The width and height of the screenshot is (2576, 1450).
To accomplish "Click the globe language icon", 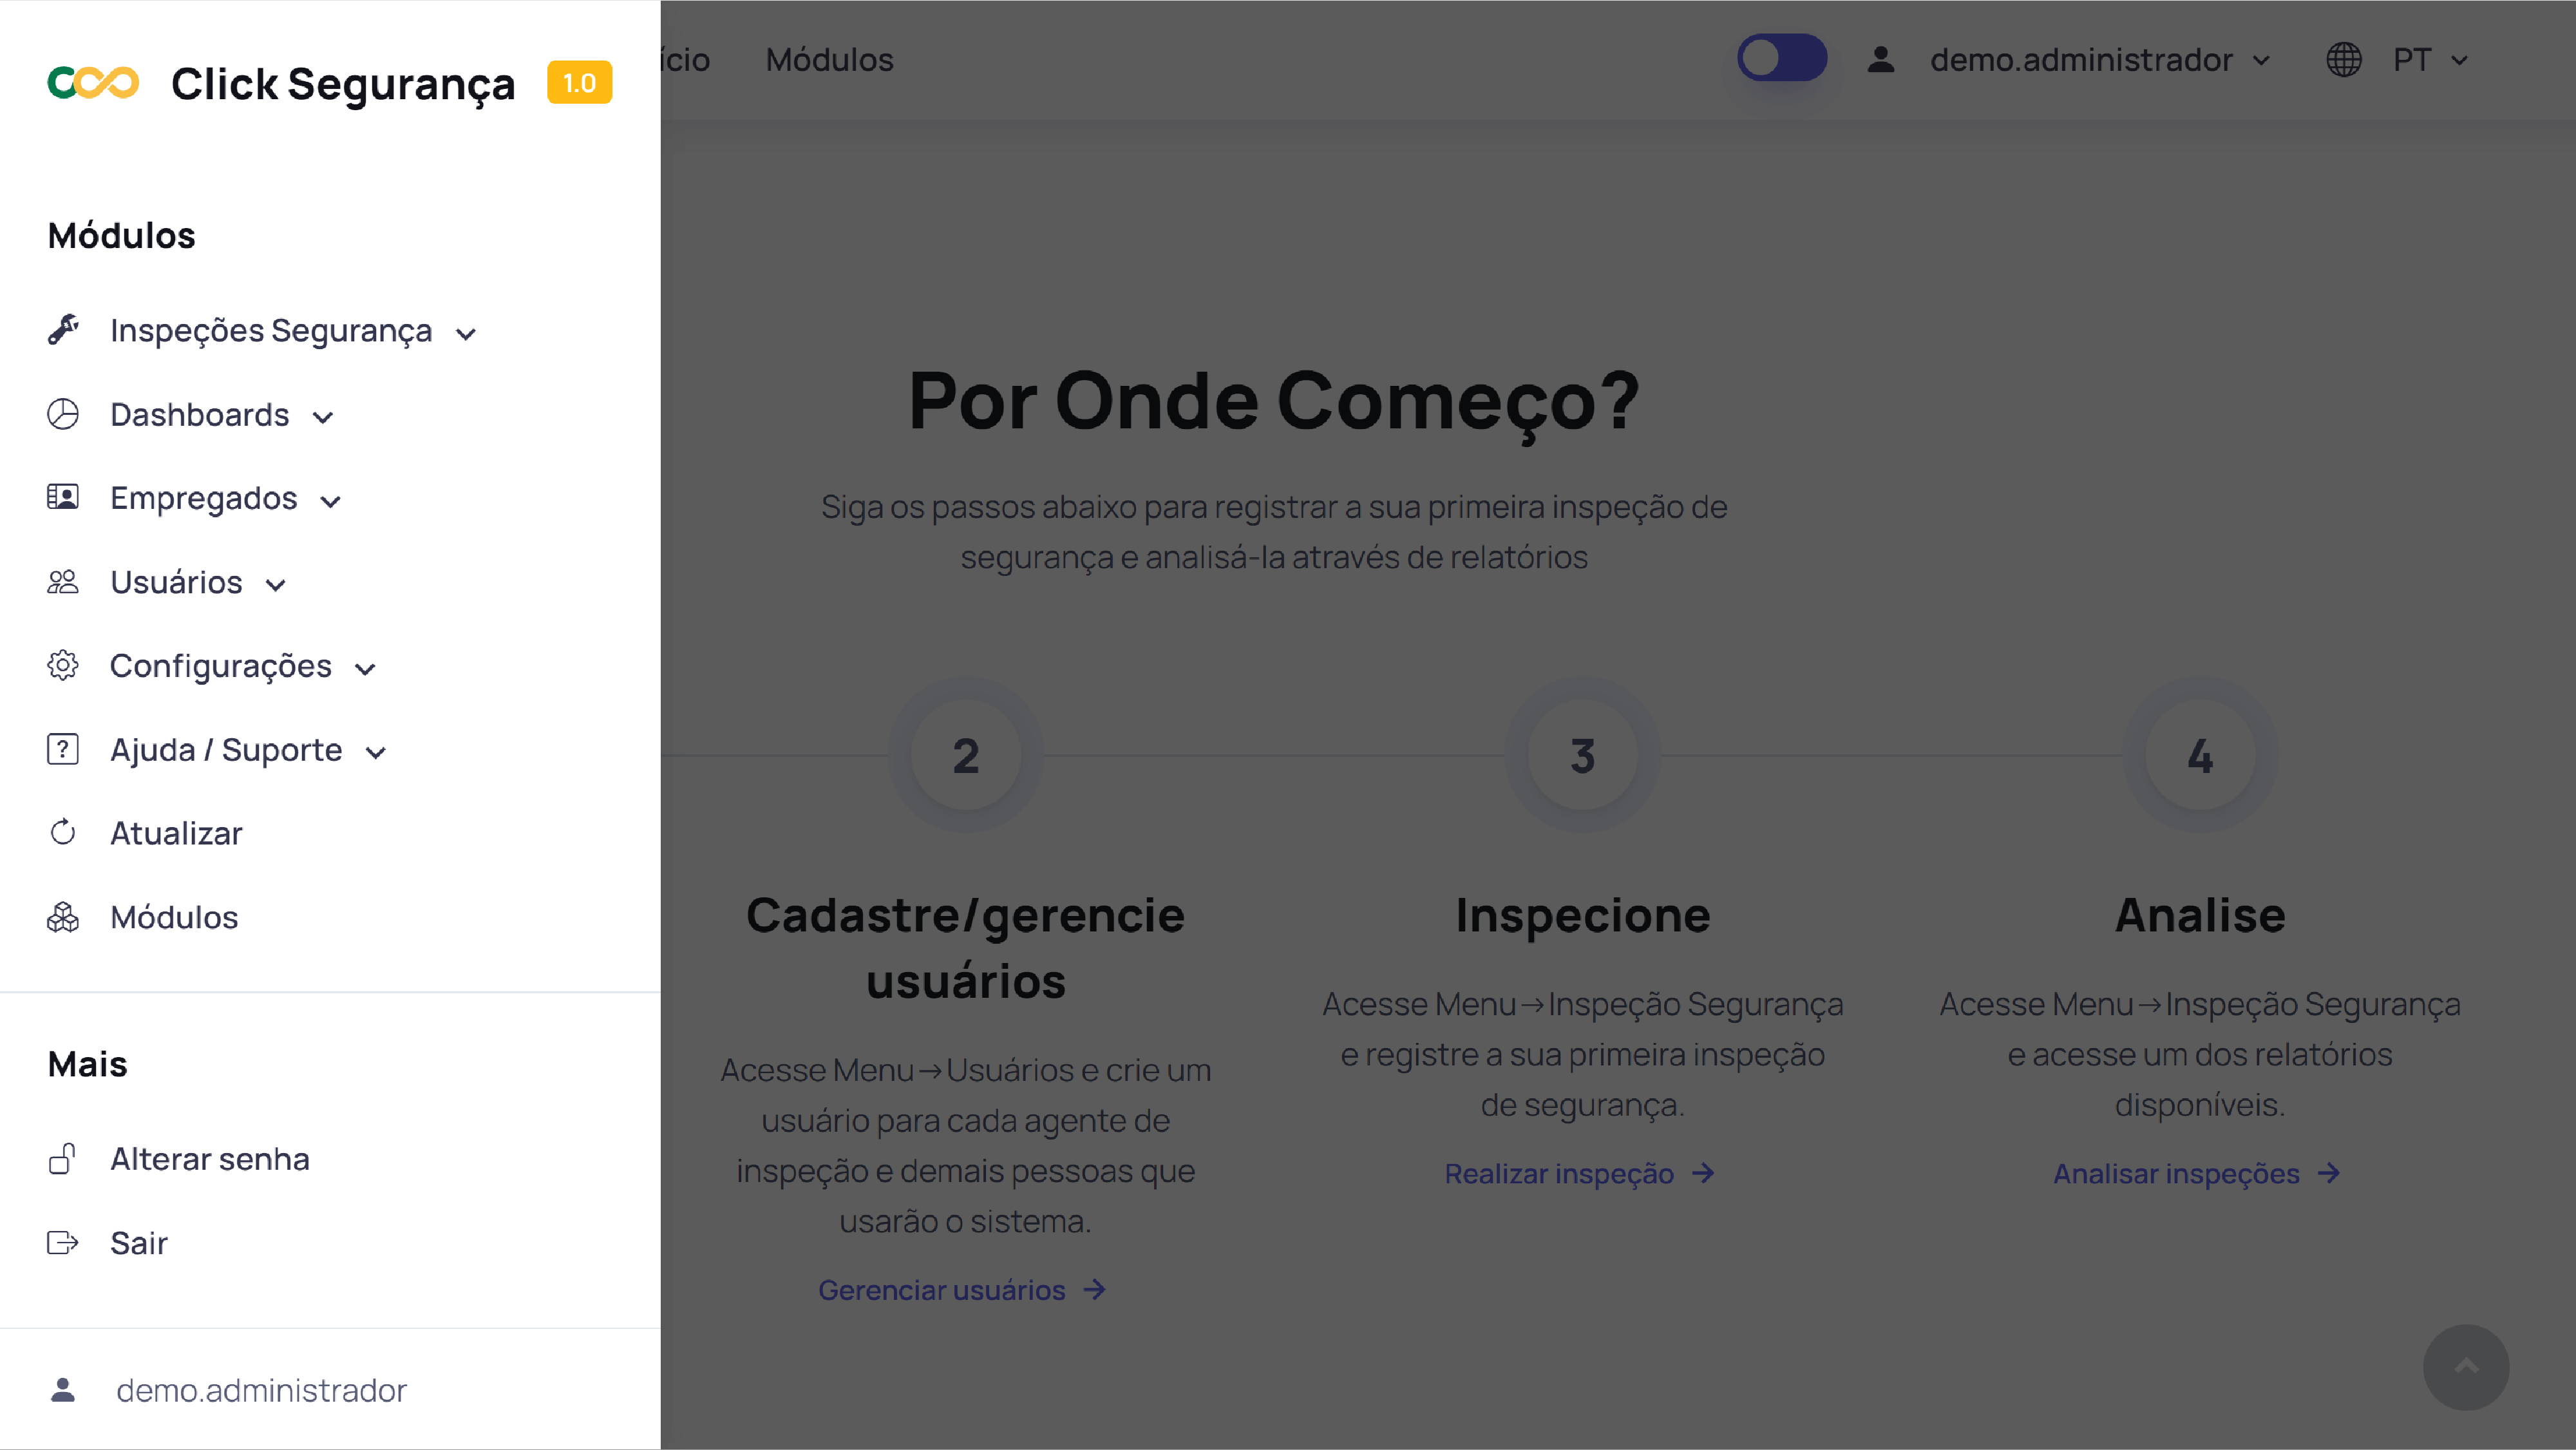I will 2343,60.
